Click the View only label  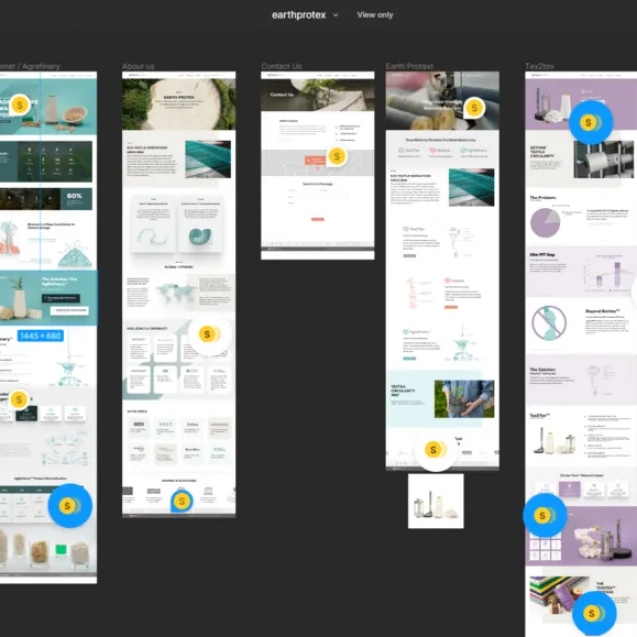[x=375, y=15]
